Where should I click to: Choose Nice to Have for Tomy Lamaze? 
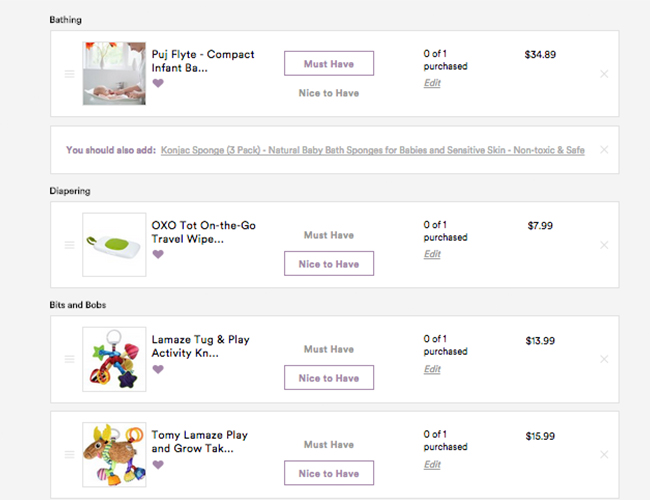pos(328,473)
